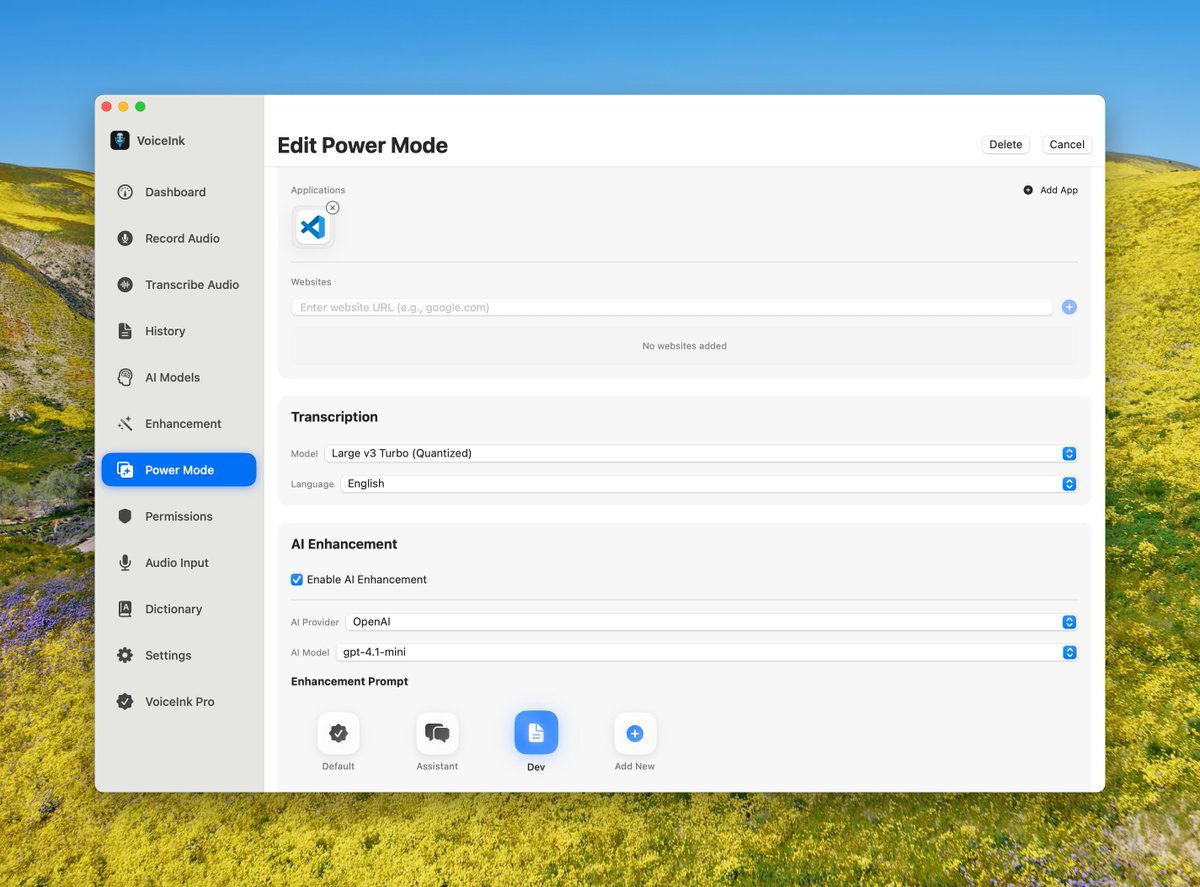The image size is (1200, 887).
Task: Go to Record Audio section
Action: 179,238
